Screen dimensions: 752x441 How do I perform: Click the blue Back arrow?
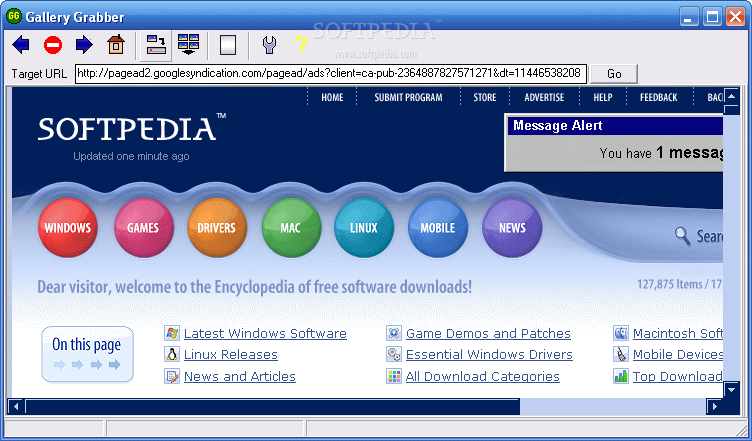pyautogui.click(x=21, y=45)
